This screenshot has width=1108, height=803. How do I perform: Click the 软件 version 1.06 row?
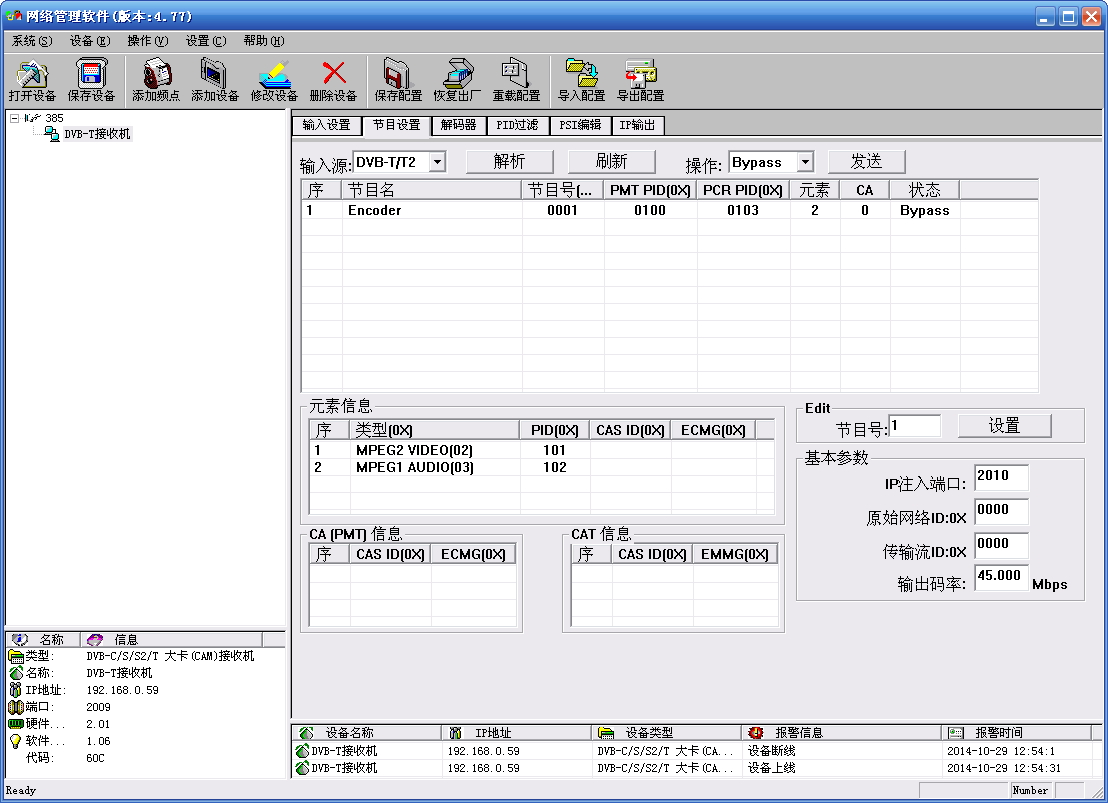coord(146,741)
